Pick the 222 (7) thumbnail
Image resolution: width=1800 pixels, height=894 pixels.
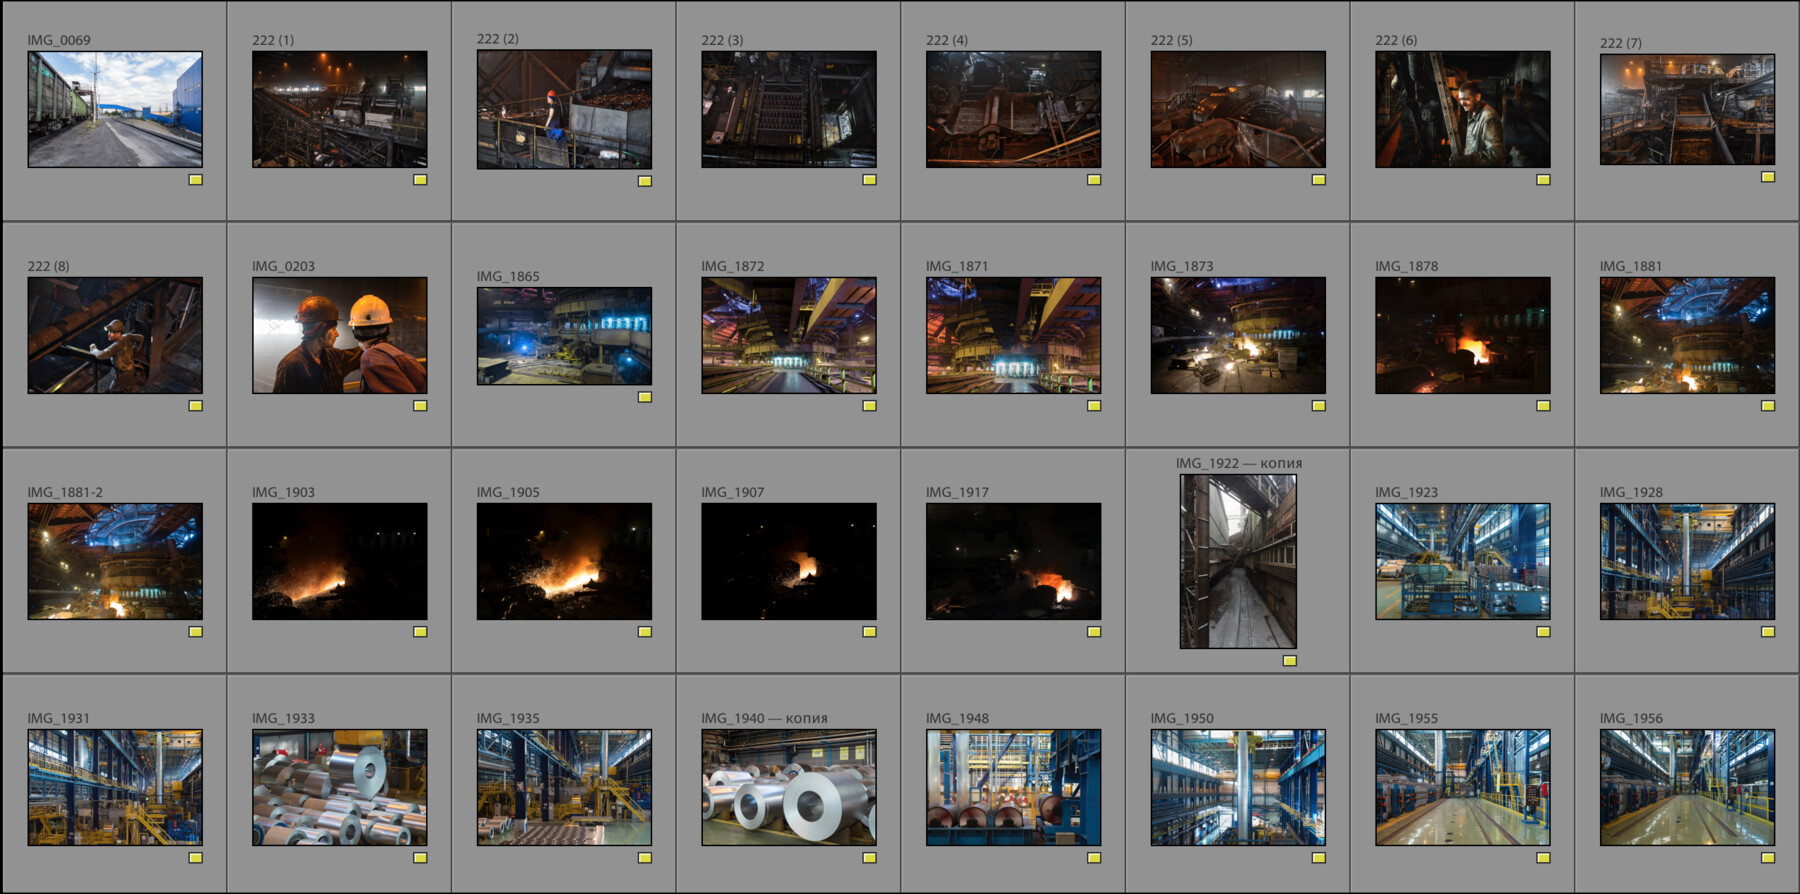1687,109
